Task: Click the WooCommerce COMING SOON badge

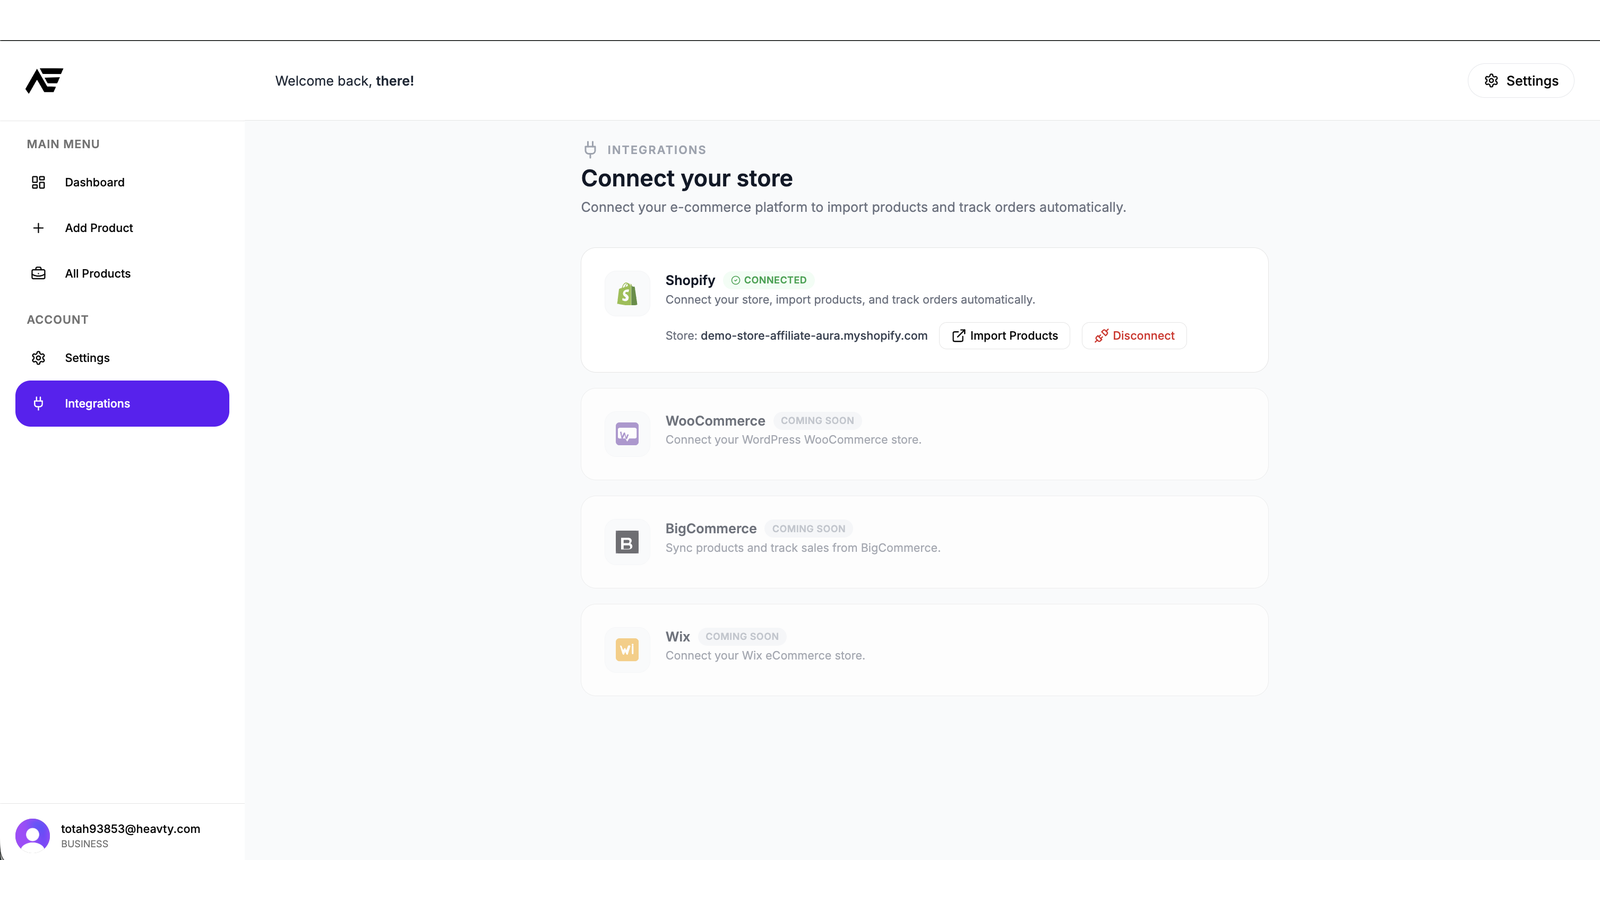Action: point(817,421)
